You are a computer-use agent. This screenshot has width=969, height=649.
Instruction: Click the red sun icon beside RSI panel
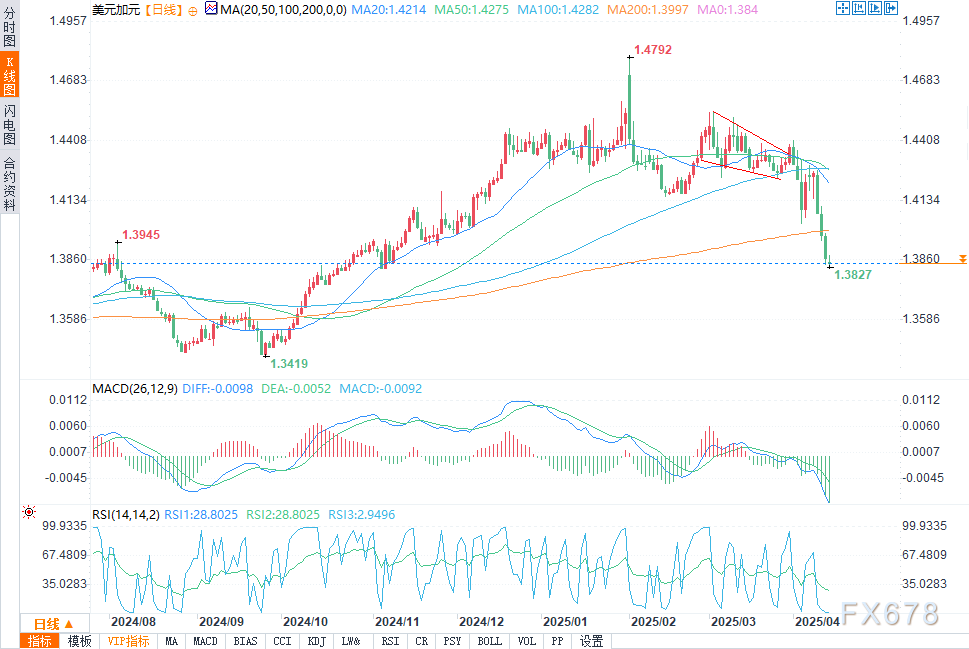(x=28, y=512)
